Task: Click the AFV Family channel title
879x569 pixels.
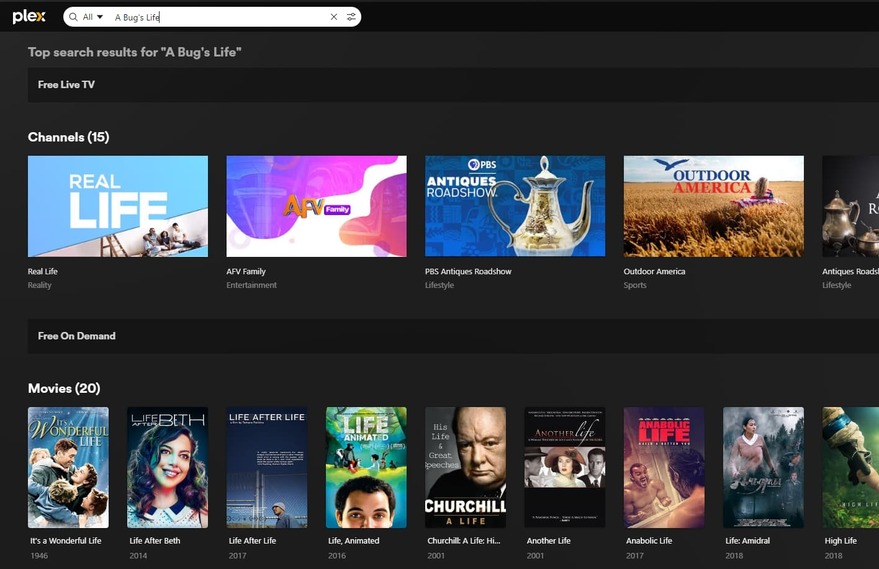Action: point(246,271)
